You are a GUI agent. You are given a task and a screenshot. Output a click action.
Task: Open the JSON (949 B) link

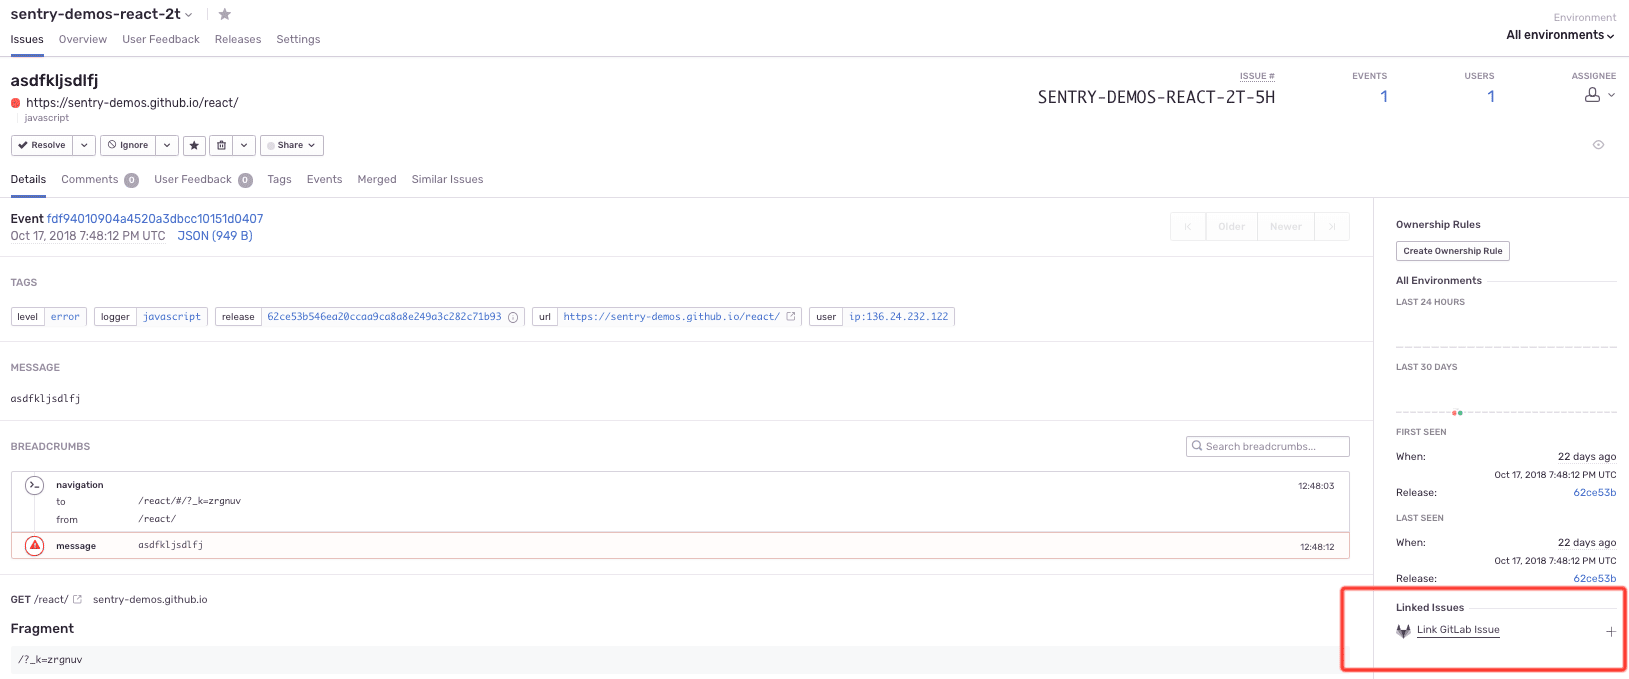(215, 236)
